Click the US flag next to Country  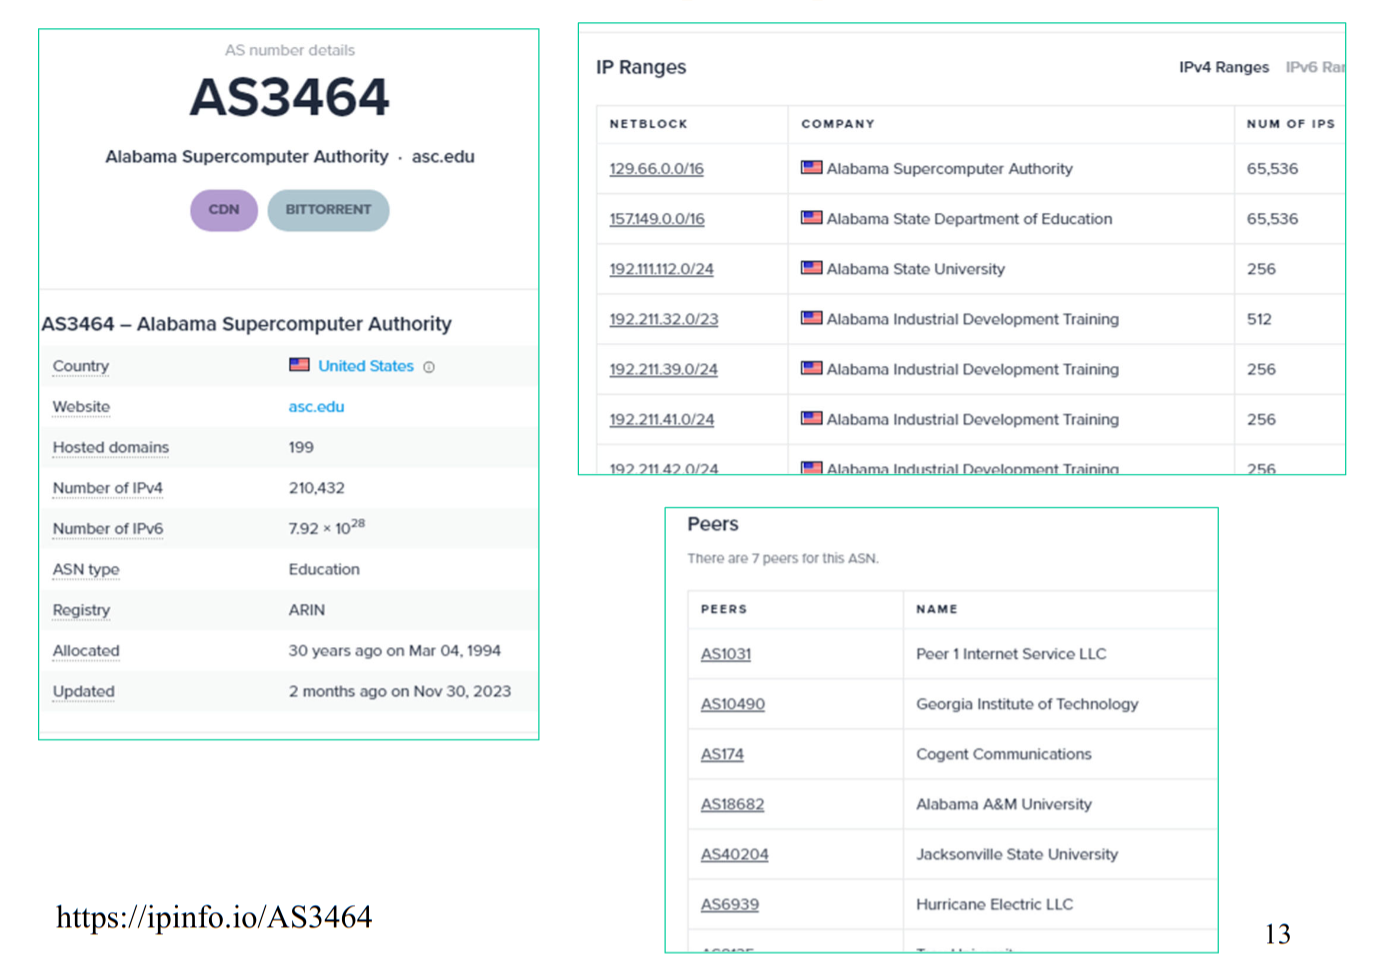coord(299,365)
